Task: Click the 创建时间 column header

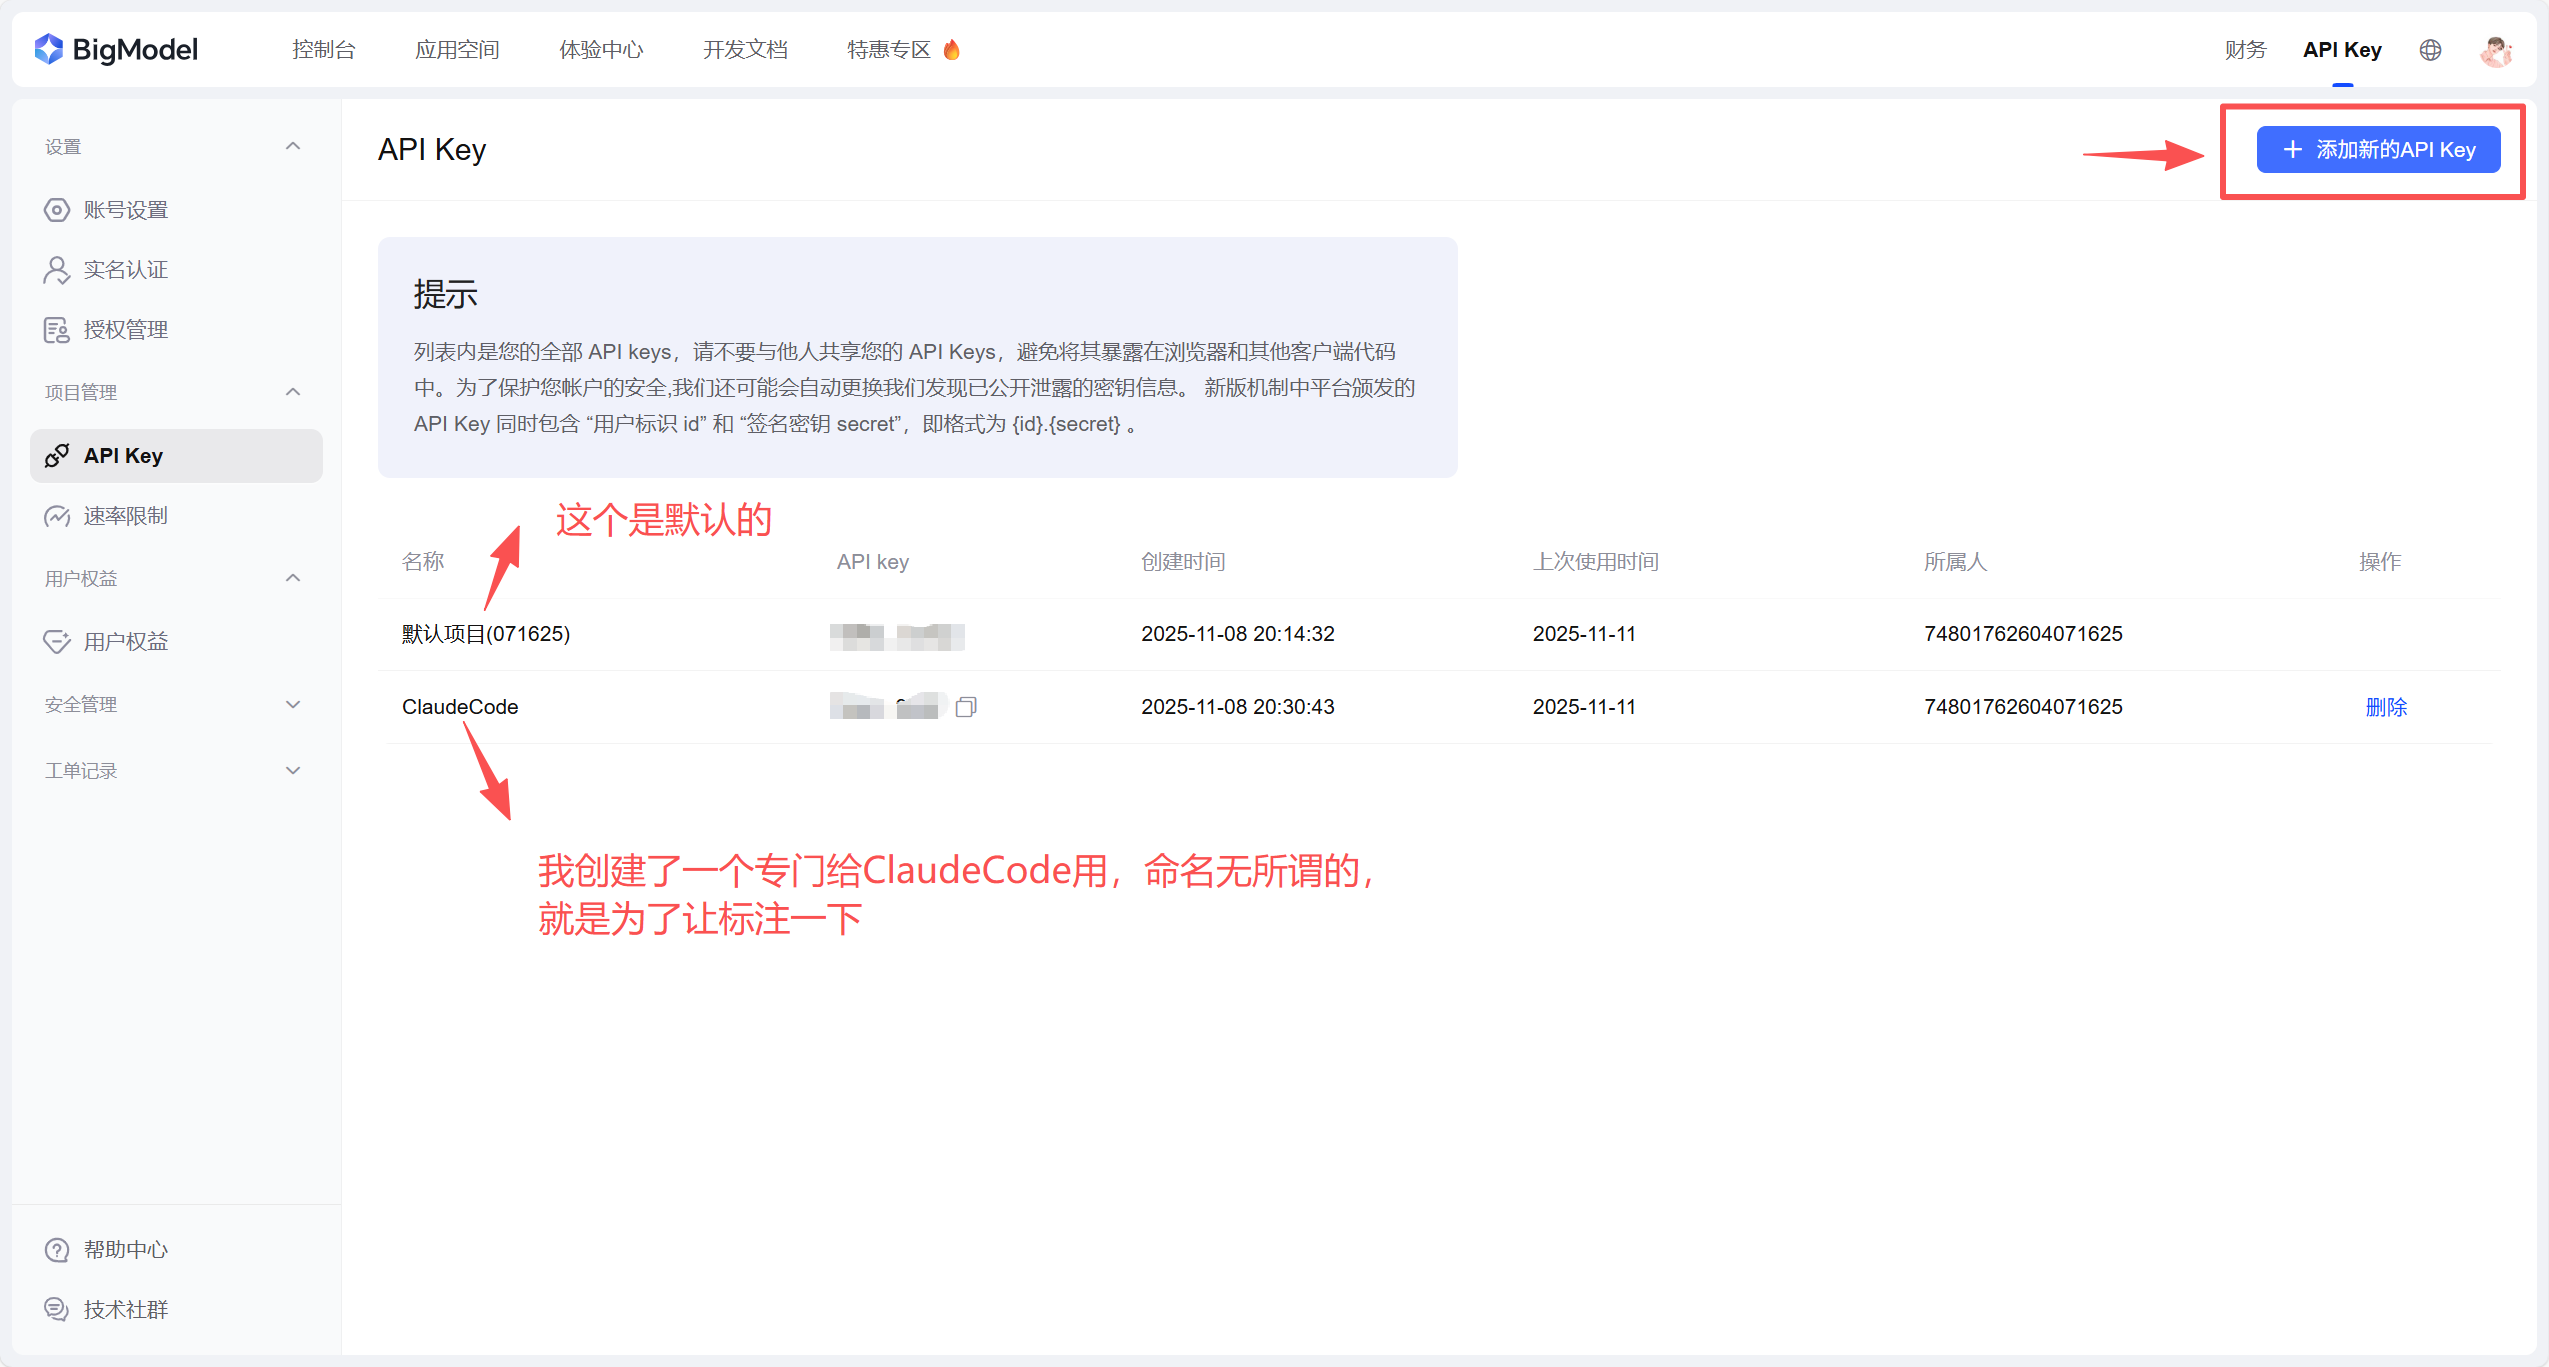Action: [x=1183, y=562]
